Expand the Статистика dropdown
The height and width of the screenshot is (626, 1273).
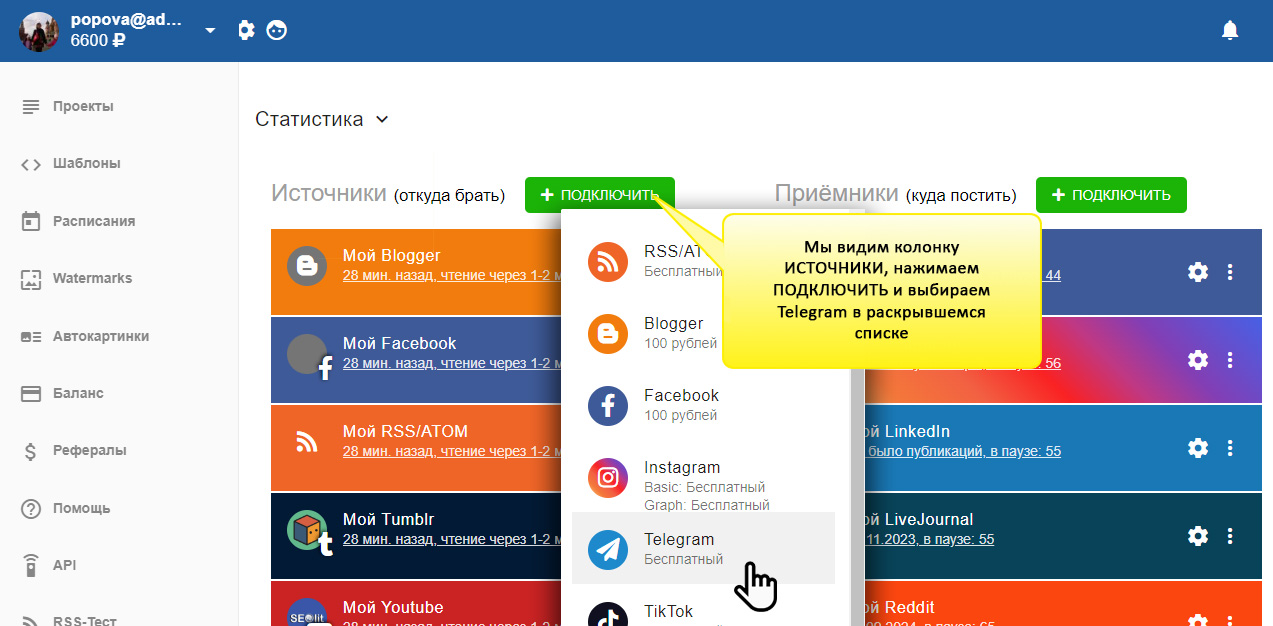322,119
